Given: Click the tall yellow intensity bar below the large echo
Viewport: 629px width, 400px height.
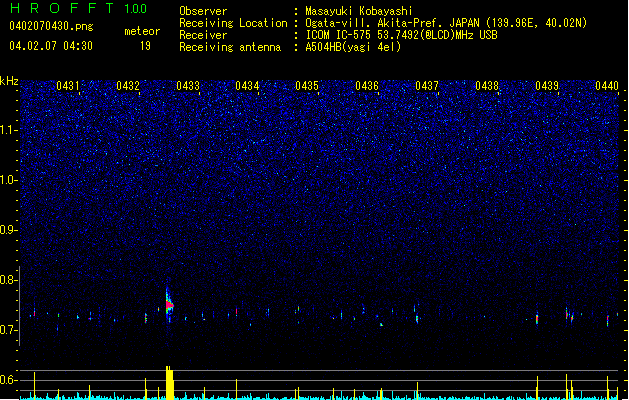Looking at the screenshot, I should pos(170,383).
